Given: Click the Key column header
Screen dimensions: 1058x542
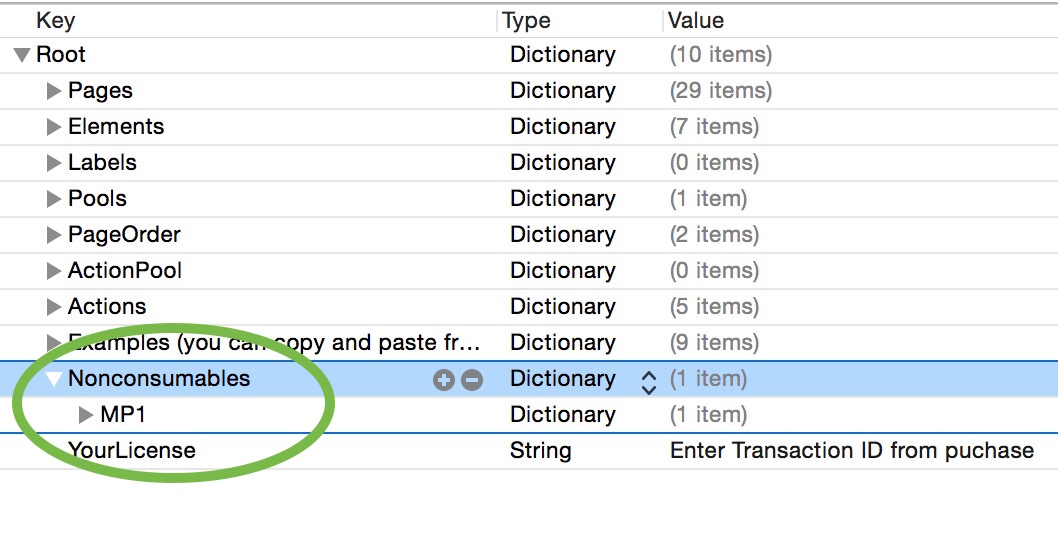Looking at the screenshot, I should click(x=55, y=20).
